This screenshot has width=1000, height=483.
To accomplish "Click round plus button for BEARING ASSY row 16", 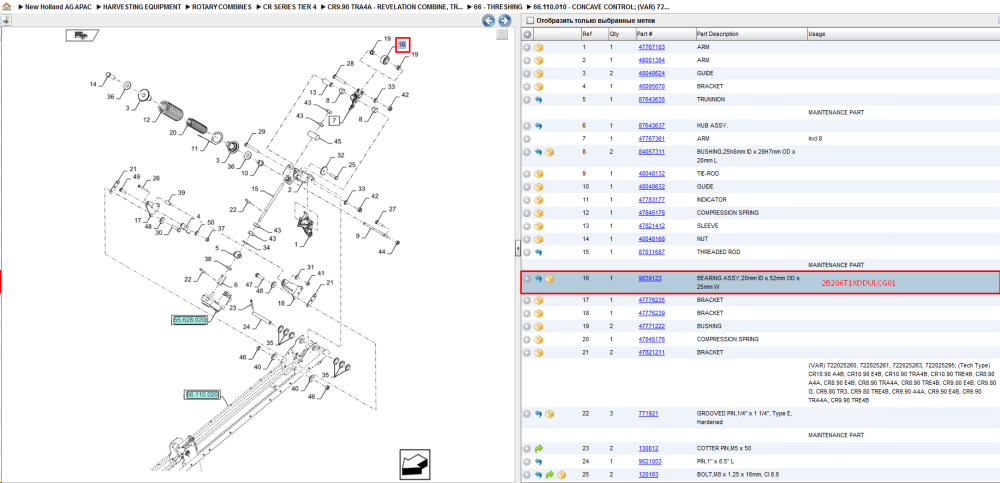I will tap(527, 279).
